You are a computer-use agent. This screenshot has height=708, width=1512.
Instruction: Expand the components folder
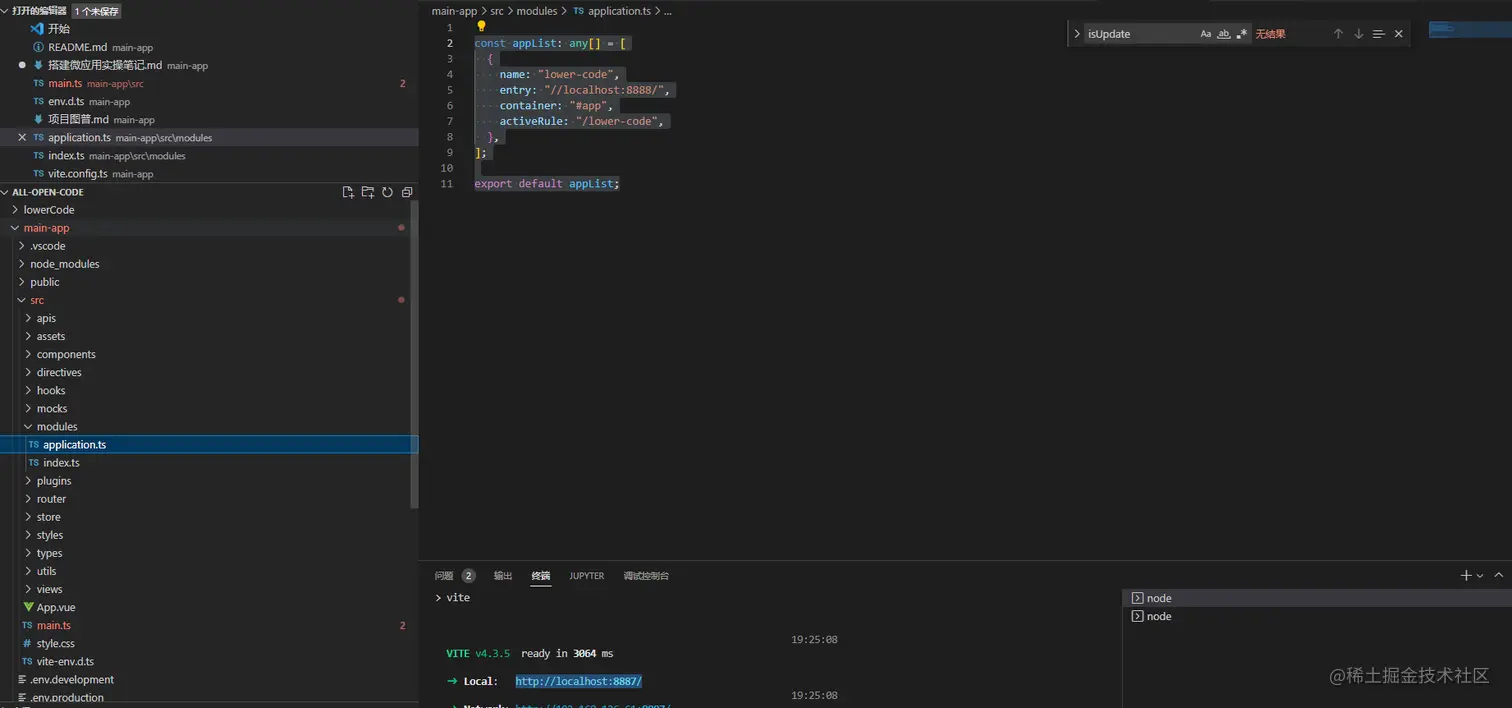coord(209,354)
